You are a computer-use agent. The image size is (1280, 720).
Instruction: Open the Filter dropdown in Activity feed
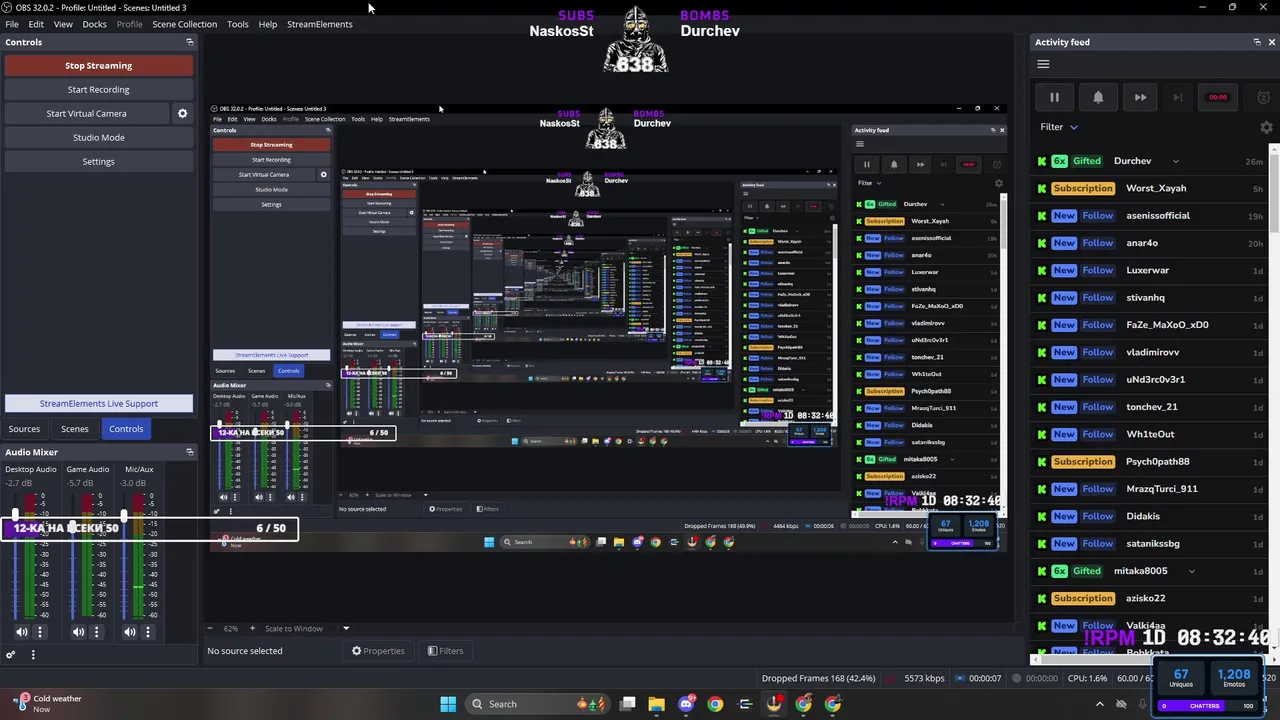(1059, 127)
